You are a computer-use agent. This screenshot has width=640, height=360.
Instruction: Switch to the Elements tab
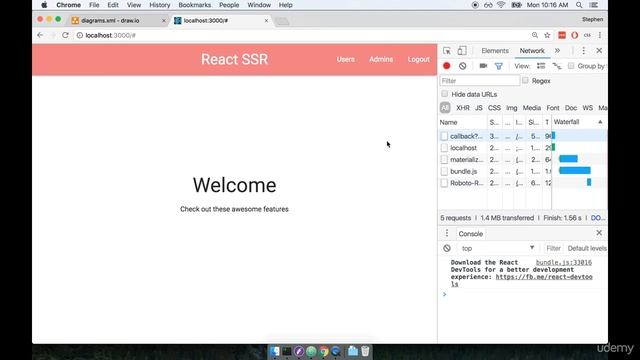click(495, 51)
